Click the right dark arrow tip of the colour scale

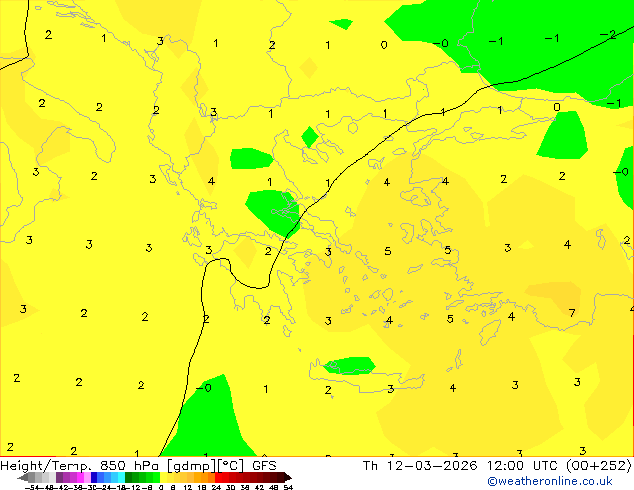tap(289, 478)
